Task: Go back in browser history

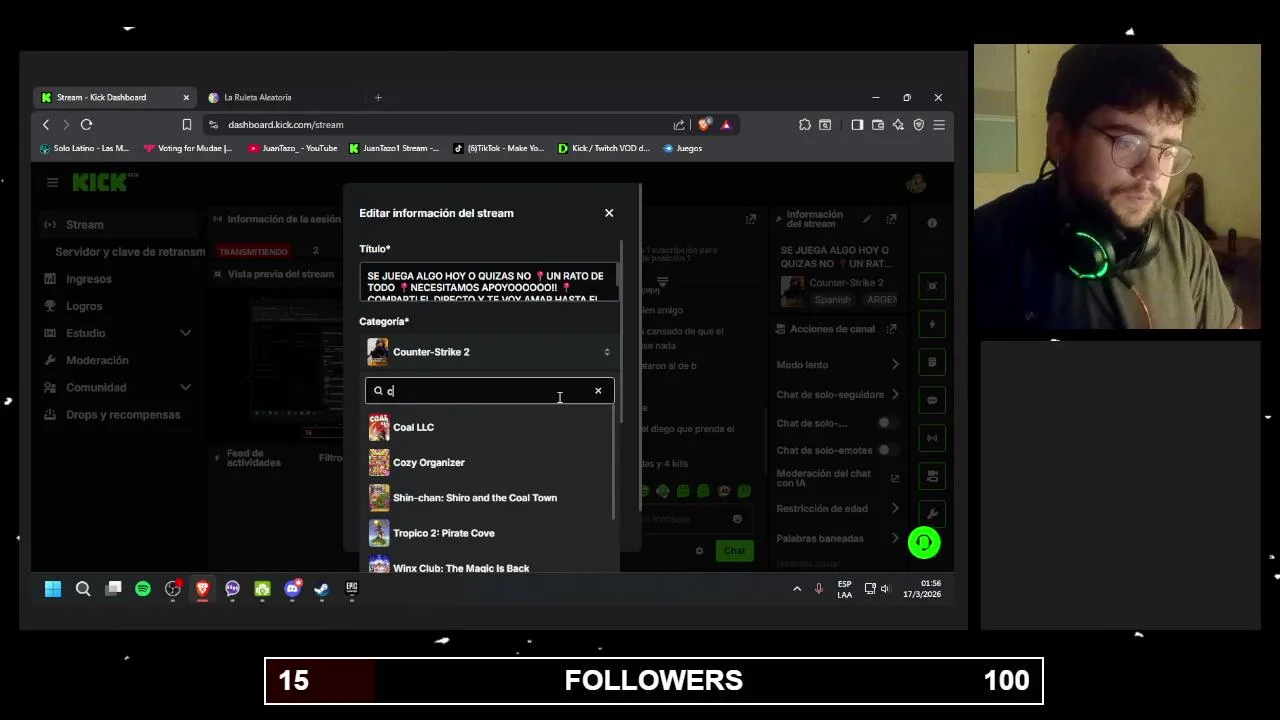Action: pyautogui.click(x=46, y=125)
